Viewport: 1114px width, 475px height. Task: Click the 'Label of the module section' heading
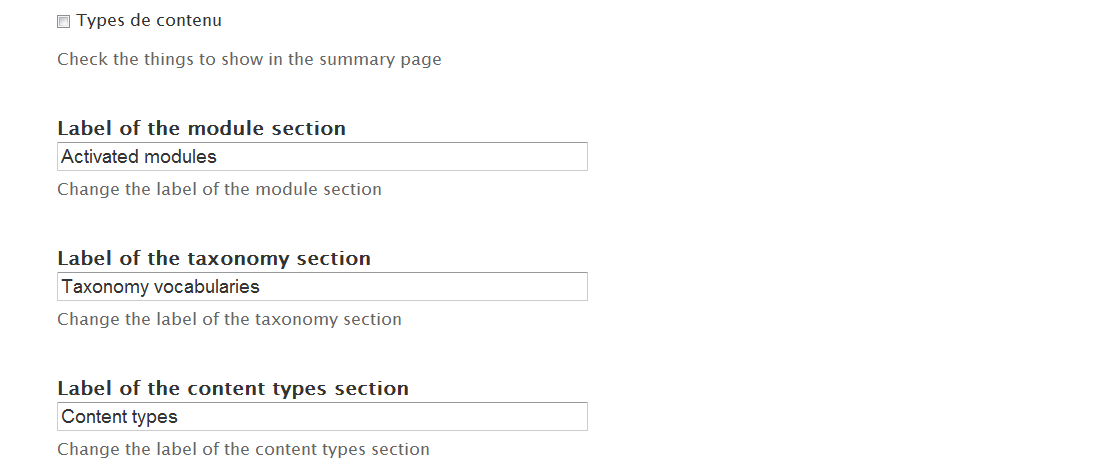[x=201, y=128]
